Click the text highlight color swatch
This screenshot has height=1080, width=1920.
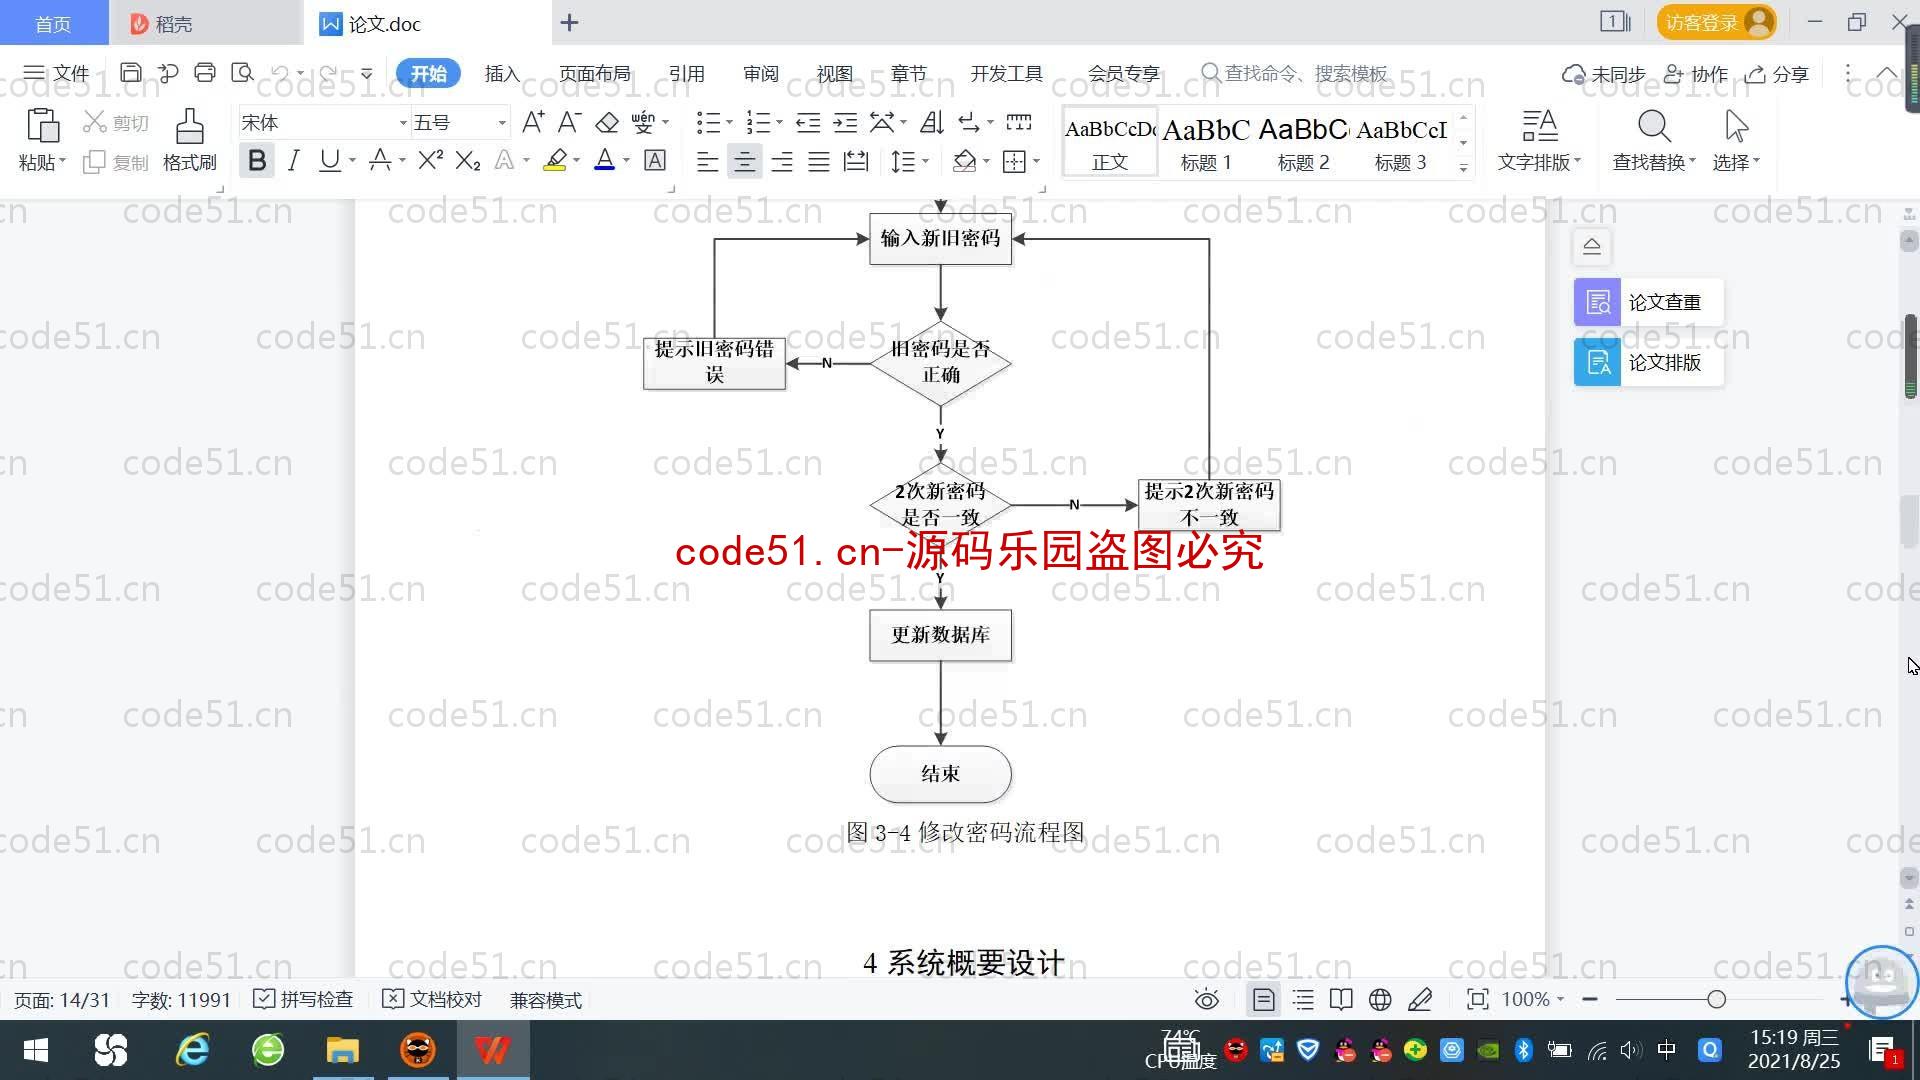click(x=555, y=161)
